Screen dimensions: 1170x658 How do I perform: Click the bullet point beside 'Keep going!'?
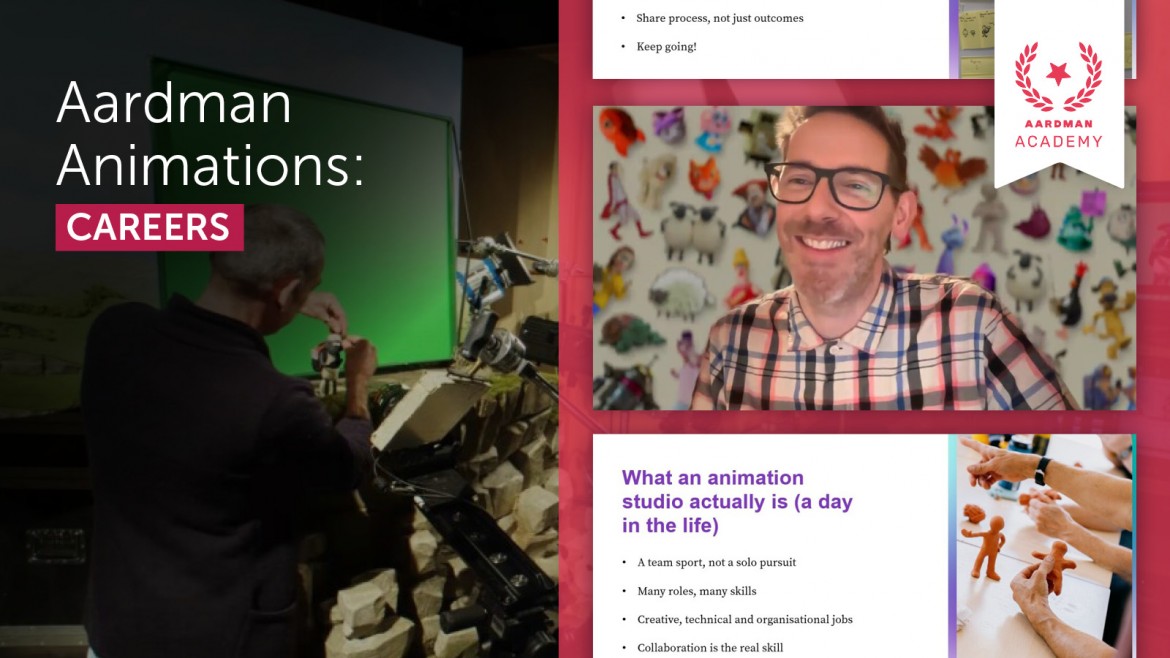point(625,45)
